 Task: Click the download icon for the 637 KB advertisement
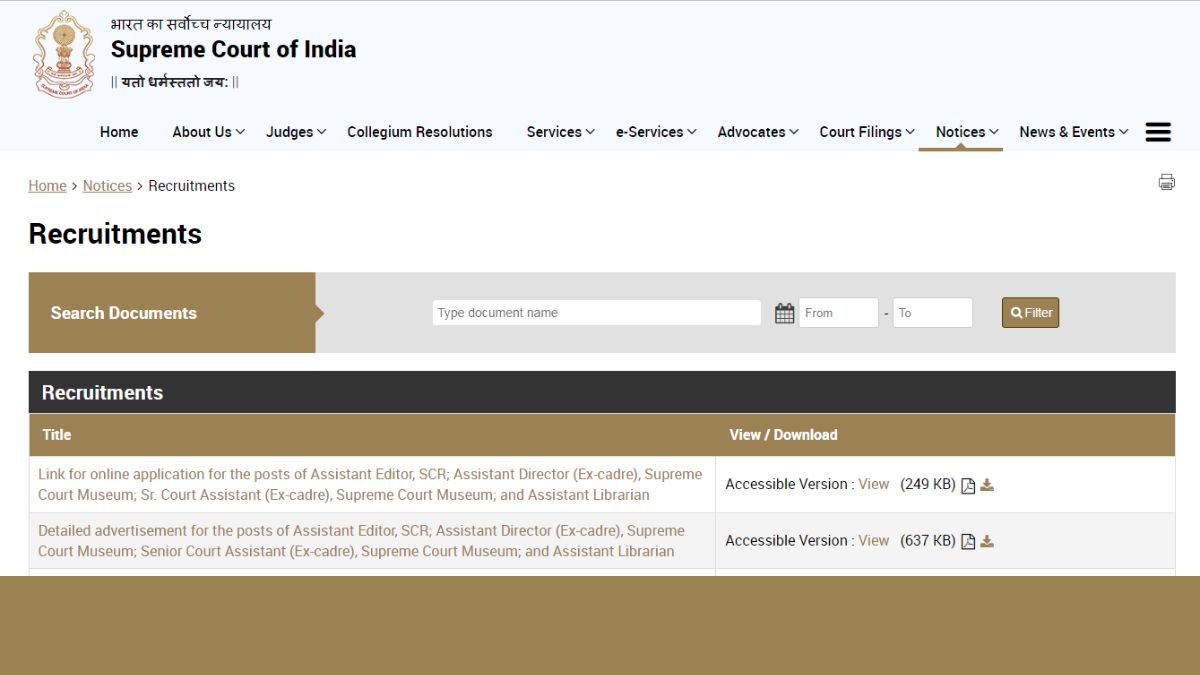[x=986, y=540]
